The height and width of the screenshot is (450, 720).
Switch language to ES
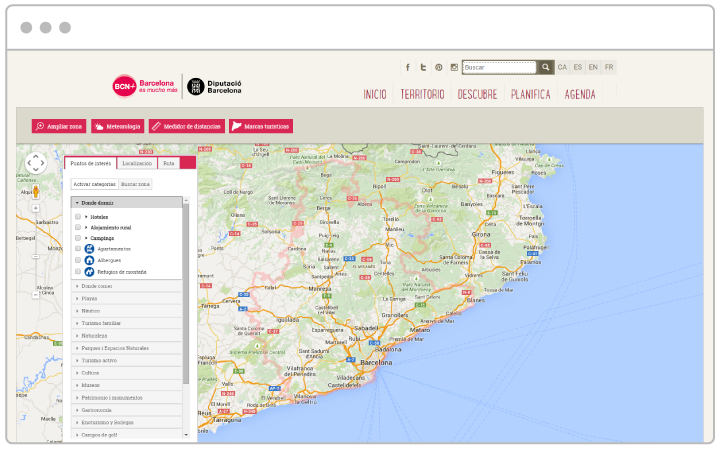click(578, 68)
